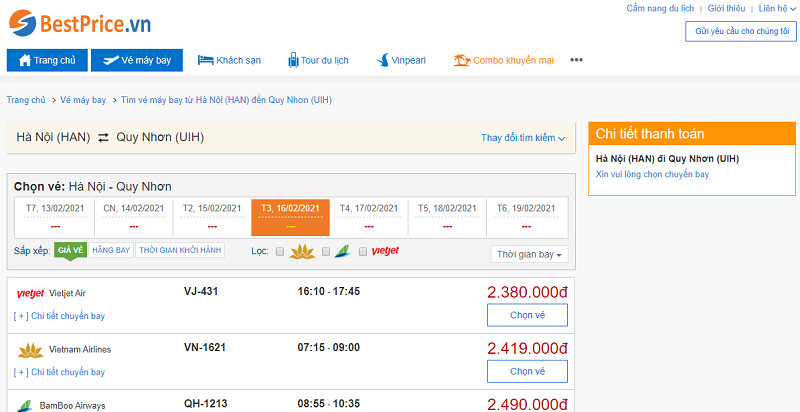Click lotus logo in VN-1621 row
The image size is (800, 412).
pyautogui.click(x=31, y=350)
